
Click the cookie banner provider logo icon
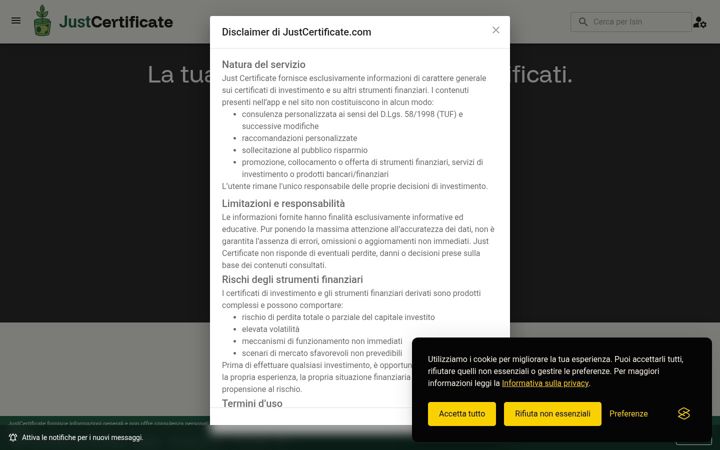[x=684, y=413]
